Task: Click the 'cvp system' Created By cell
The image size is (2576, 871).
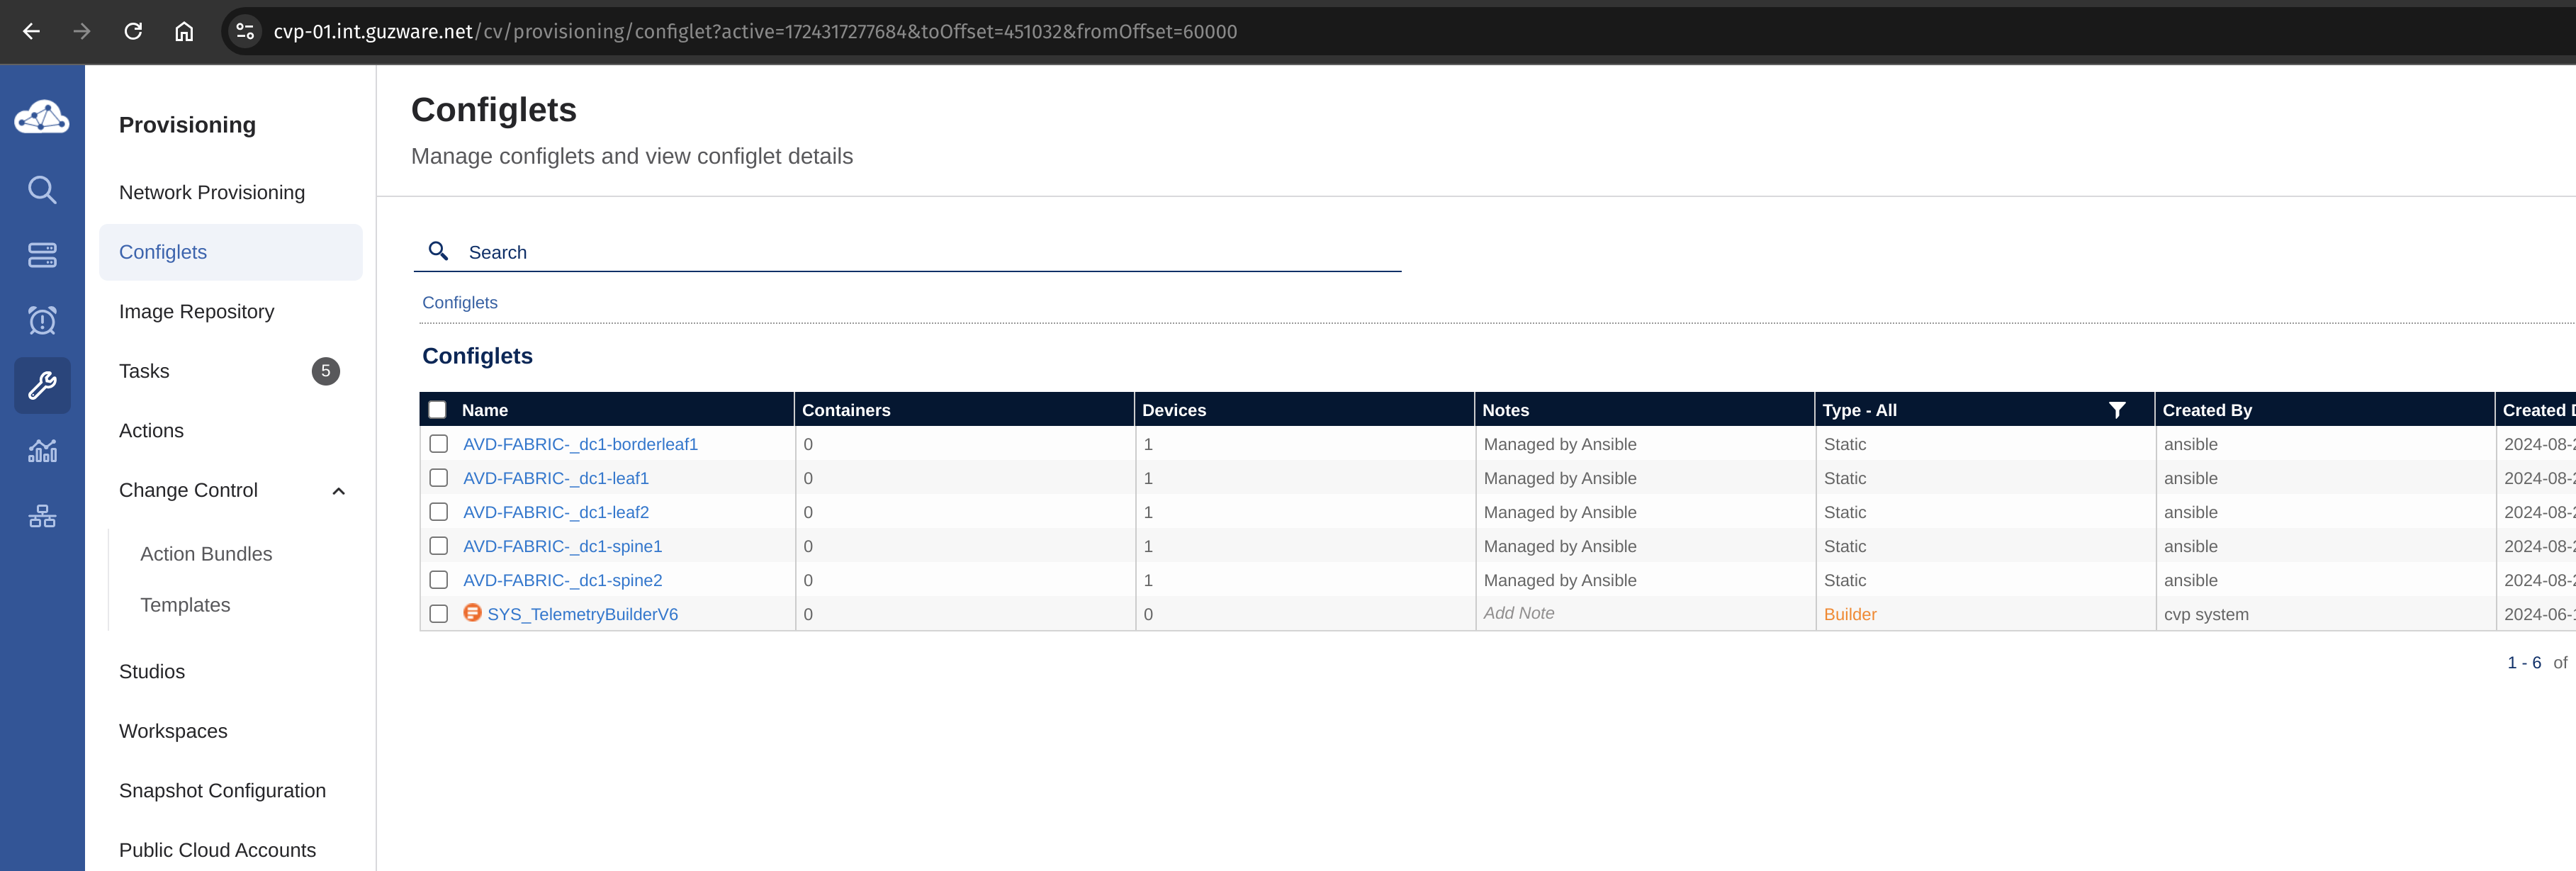Action: coord(2206,614)
